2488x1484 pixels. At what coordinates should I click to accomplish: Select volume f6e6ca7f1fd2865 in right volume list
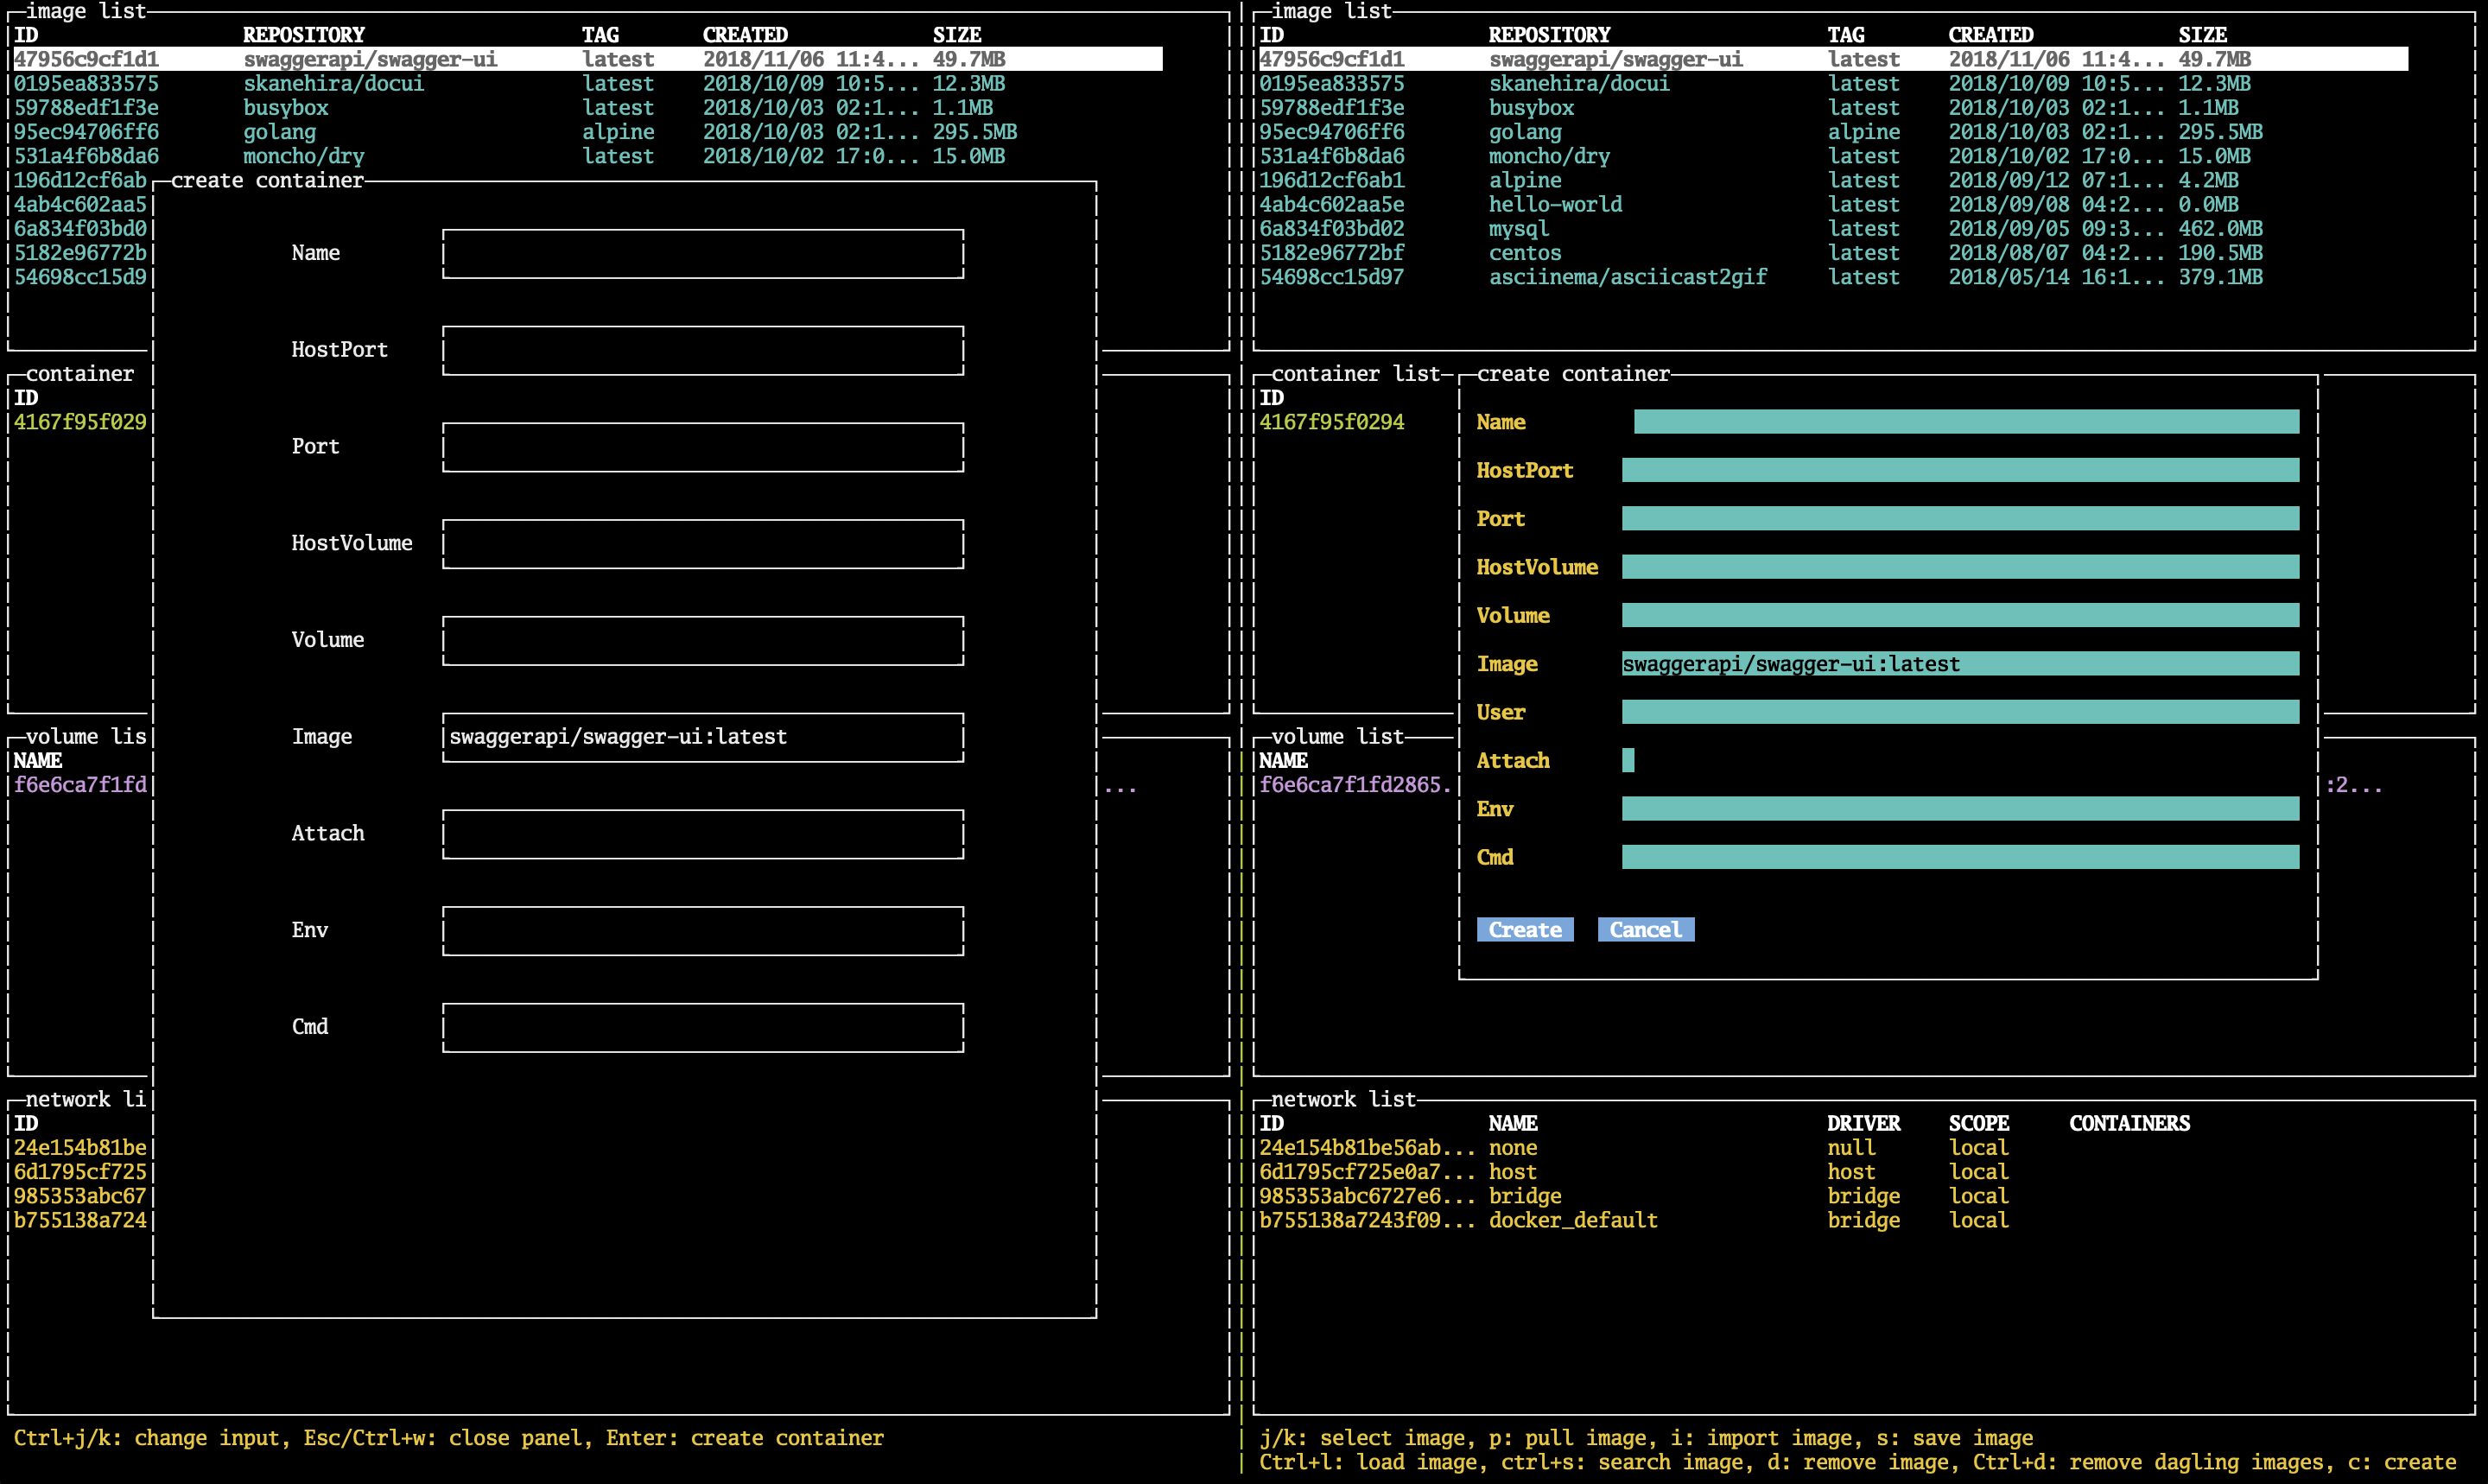(1355, 785)
